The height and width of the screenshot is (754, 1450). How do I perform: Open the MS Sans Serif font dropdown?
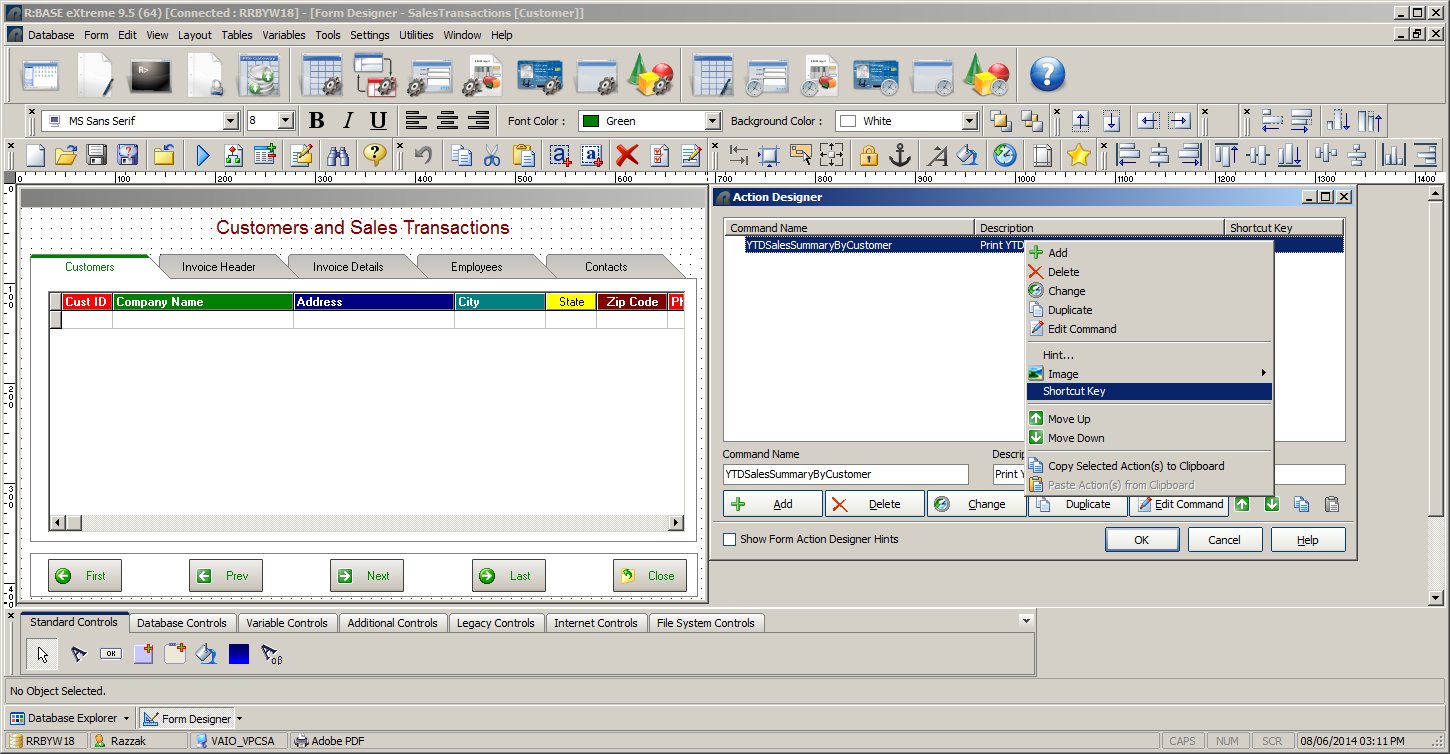pos(231,121)
